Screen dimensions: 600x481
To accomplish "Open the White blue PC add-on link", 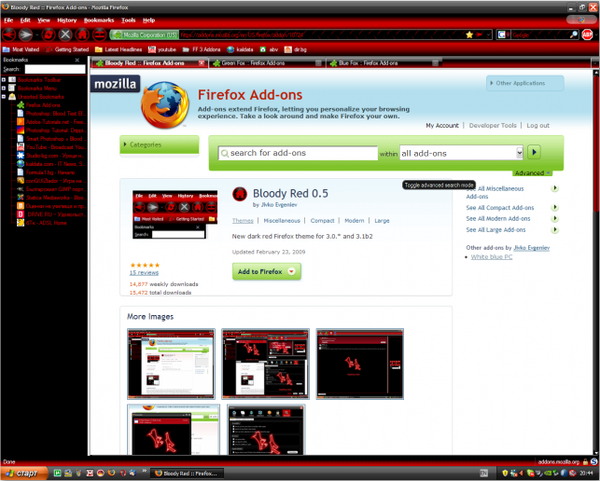I will click(491, 257).
